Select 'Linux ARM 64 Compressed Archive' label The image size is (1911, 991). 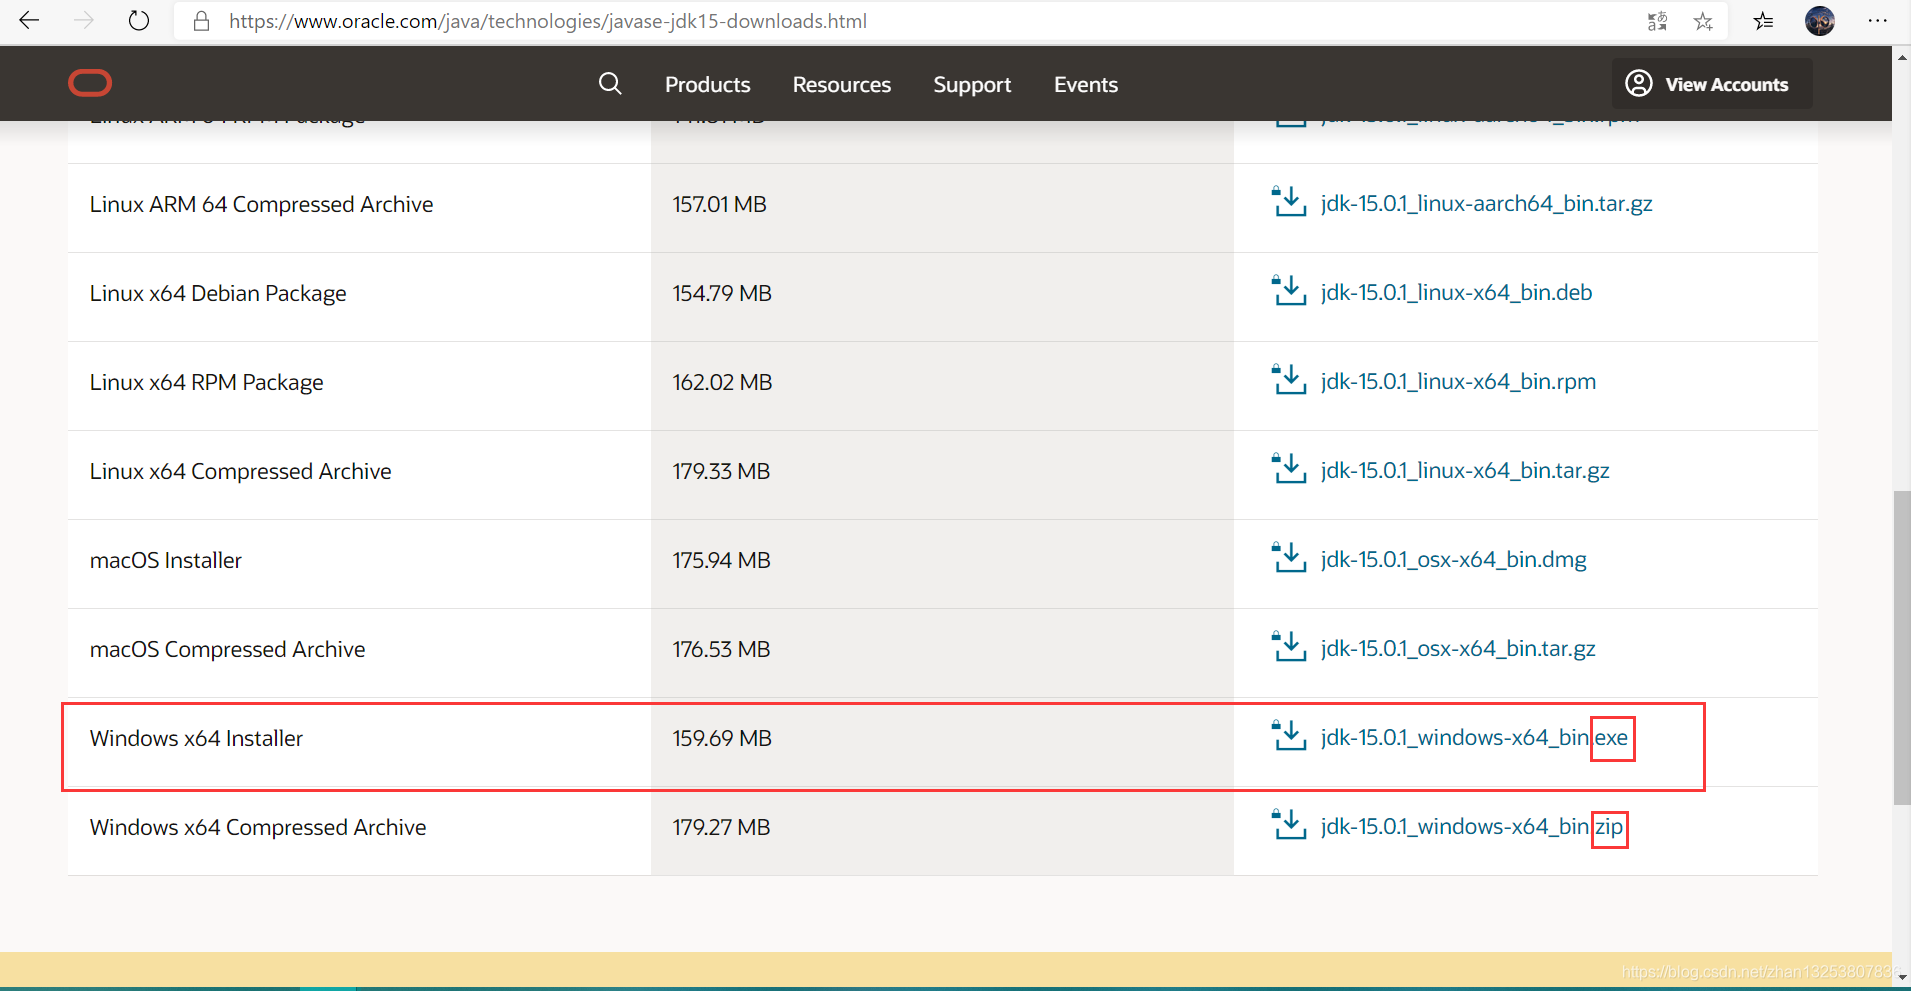tap(261, 204)
